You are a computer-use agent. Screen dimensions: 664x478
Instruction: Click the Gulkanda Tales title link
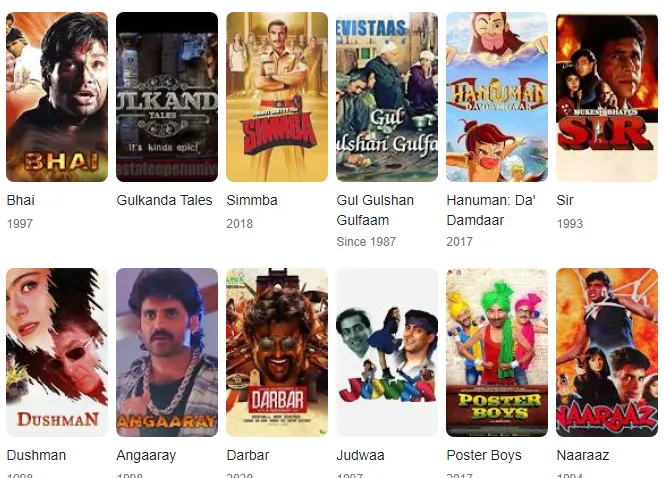[164, 200]
